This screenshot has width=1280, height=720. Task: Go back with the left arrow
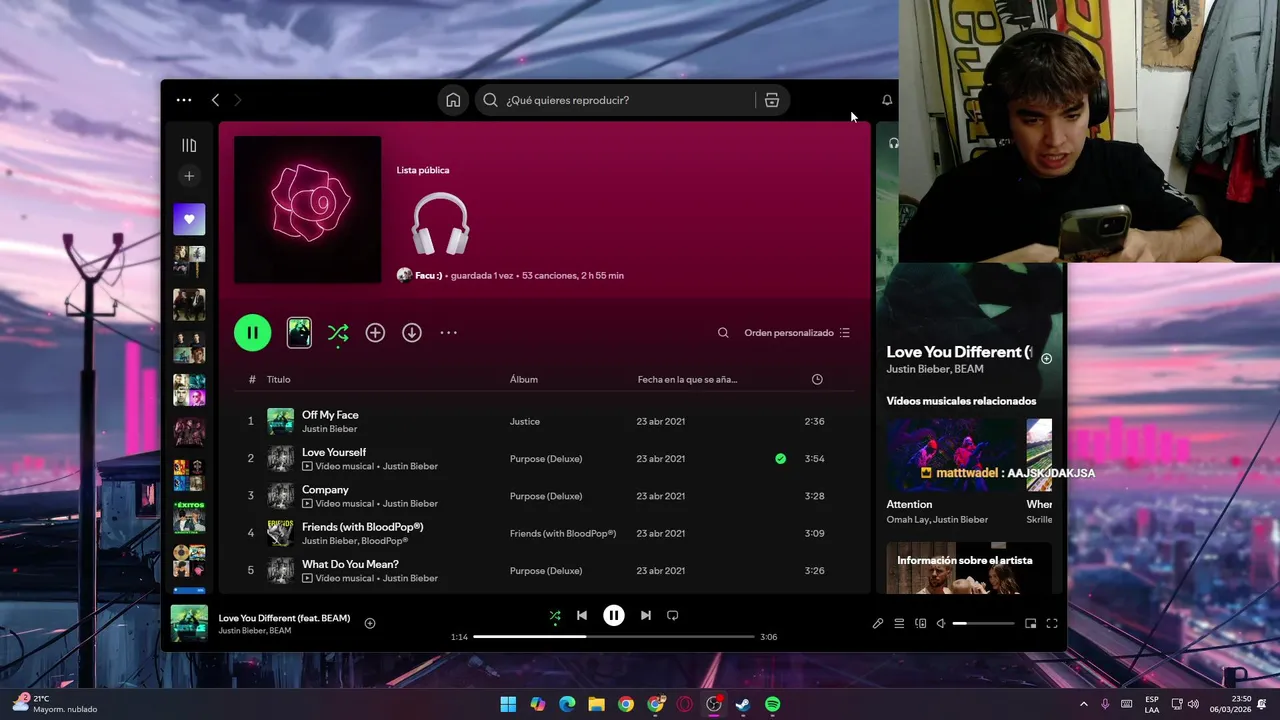click(215, 100)
